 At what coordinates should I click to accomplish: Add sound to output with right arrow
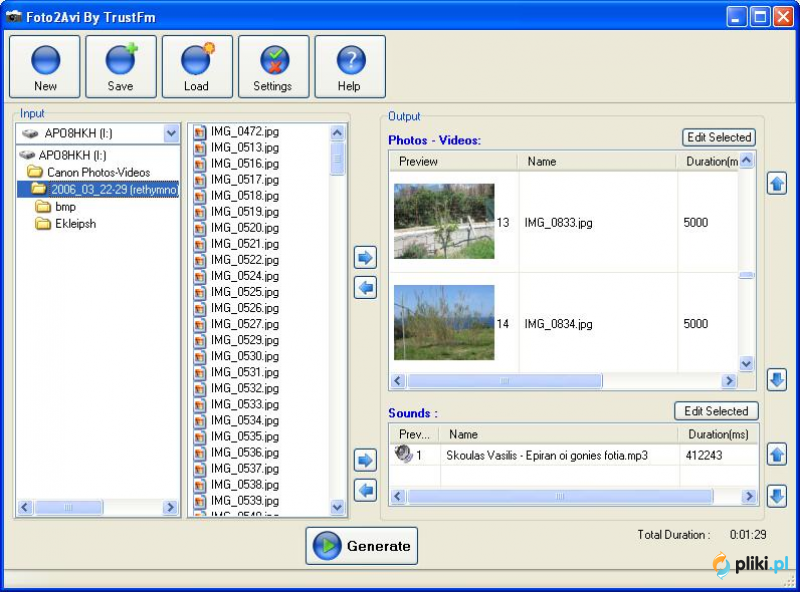365,460
